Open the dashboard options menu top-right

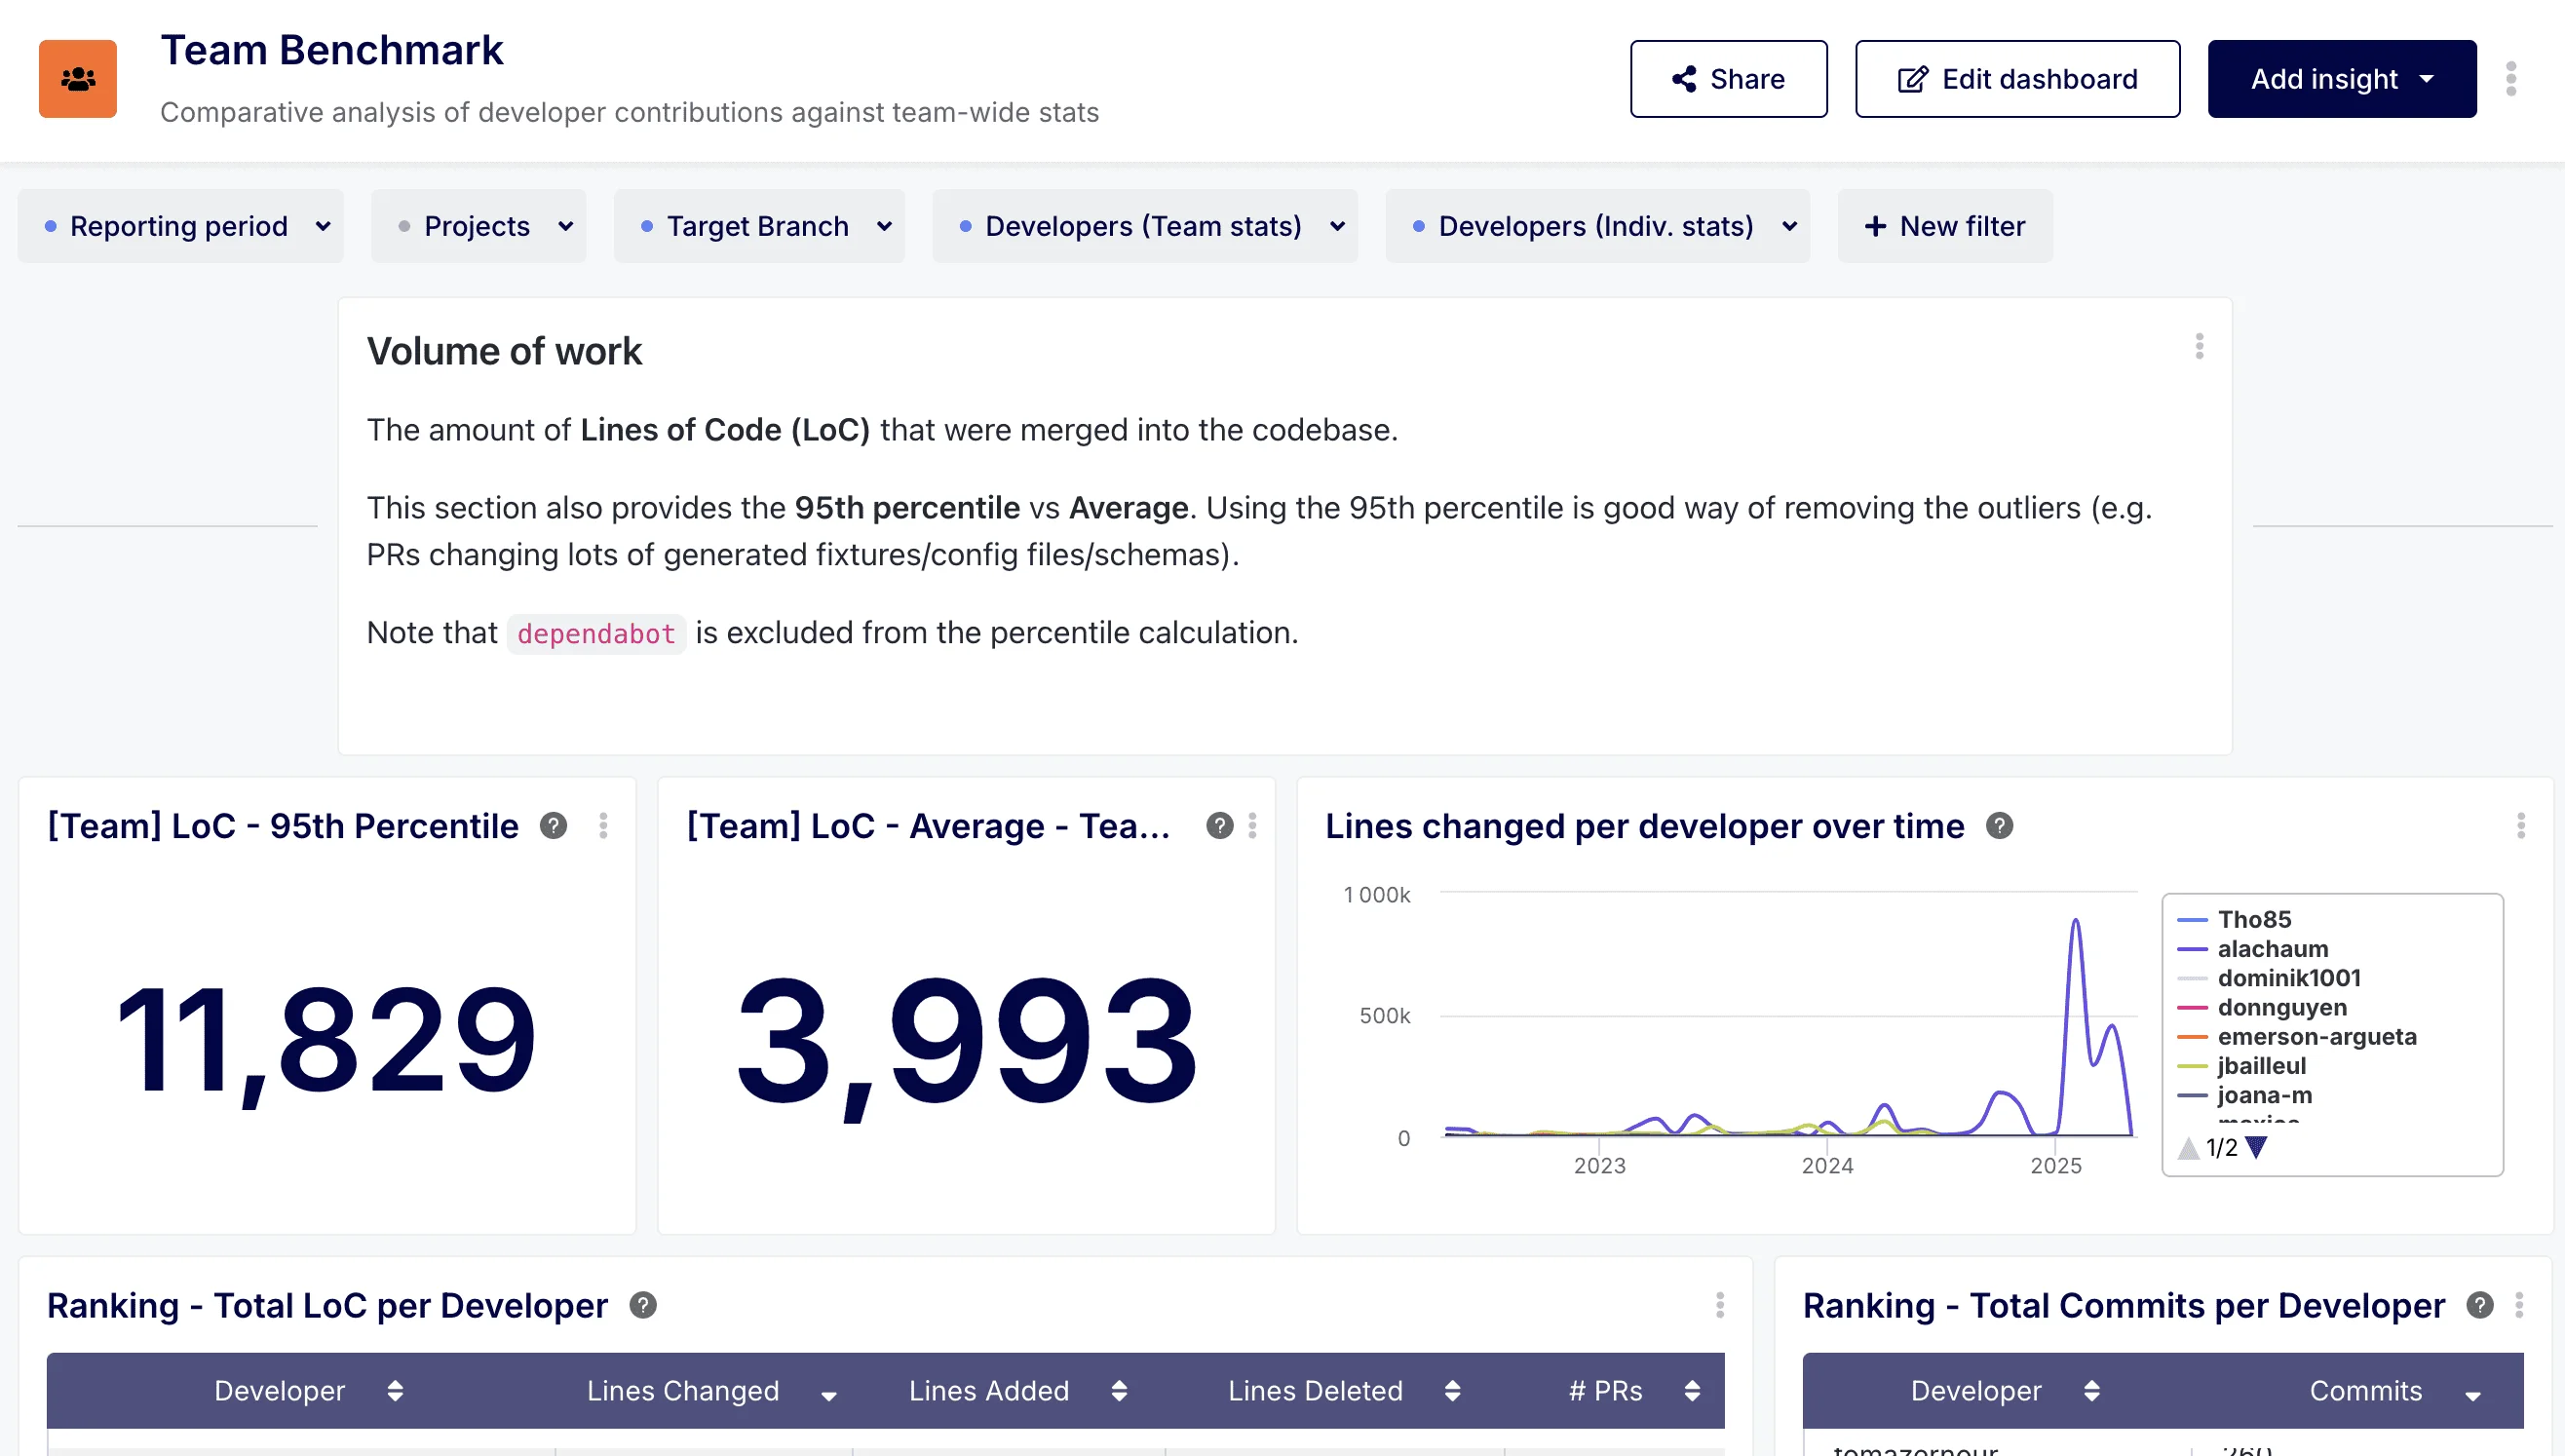coord(2509,78)
